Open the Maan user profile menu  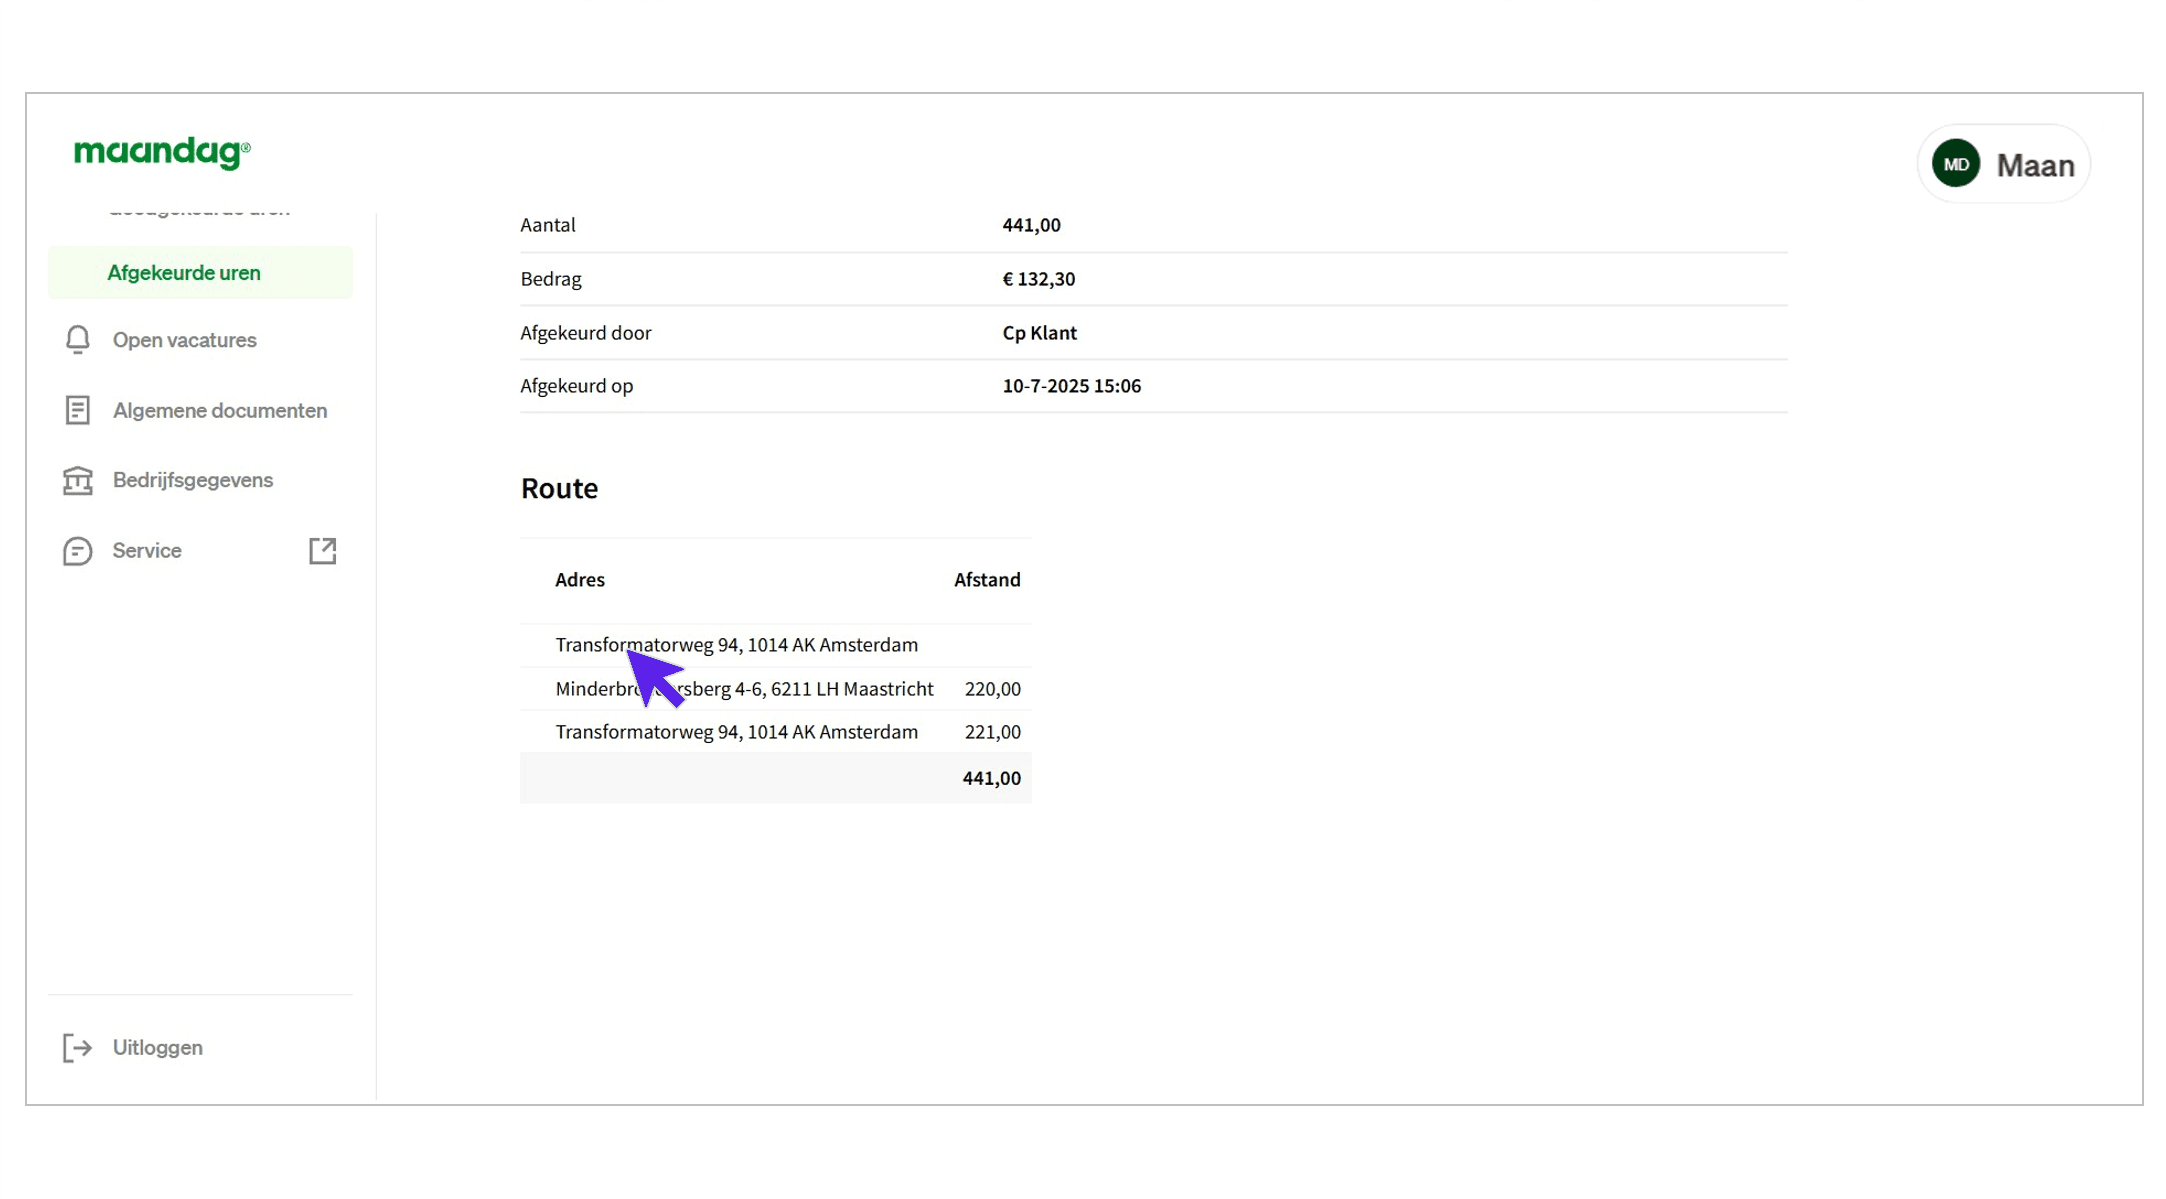pyautogui.click(x=2034, y=165)
